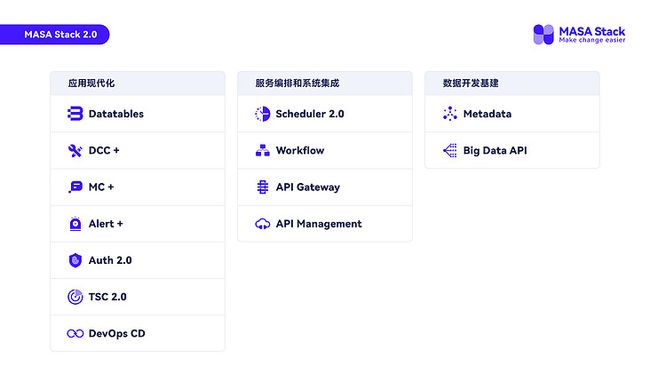Click the Metadata nodes icon
The width and height of the screenshot is (650, 366).
pyautogui.click(x=450, y=114)
